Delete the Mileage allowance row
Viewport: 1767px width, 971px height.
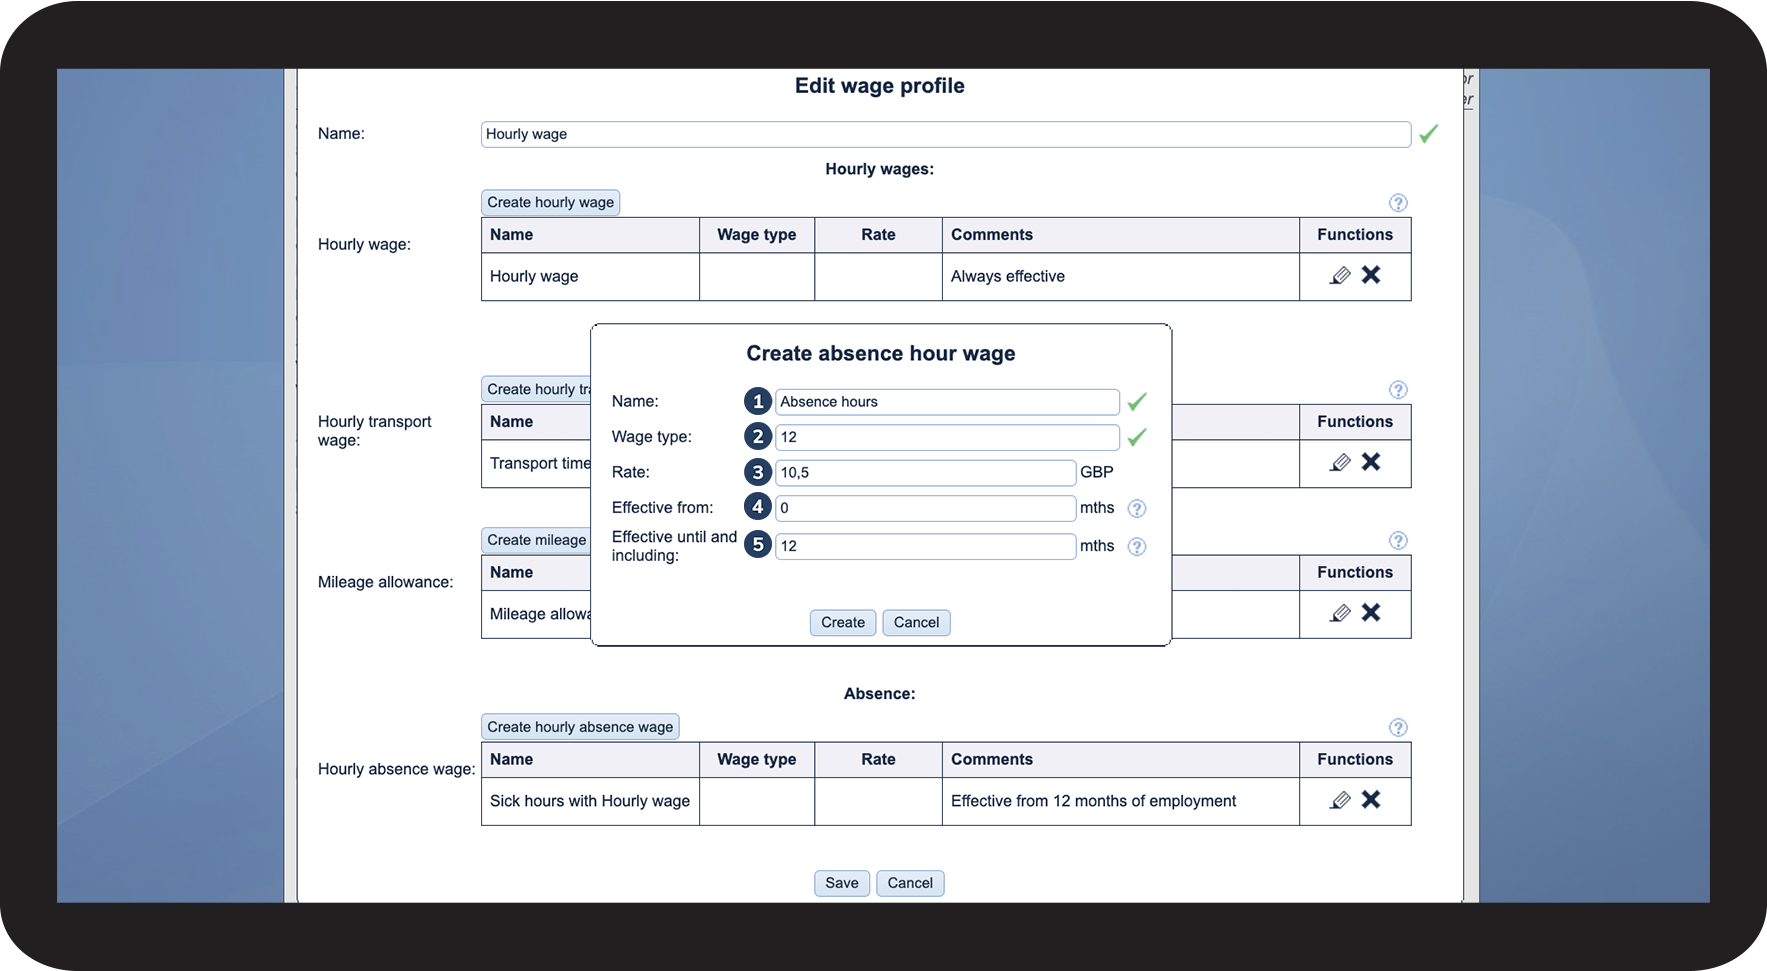coord(1371,613)
